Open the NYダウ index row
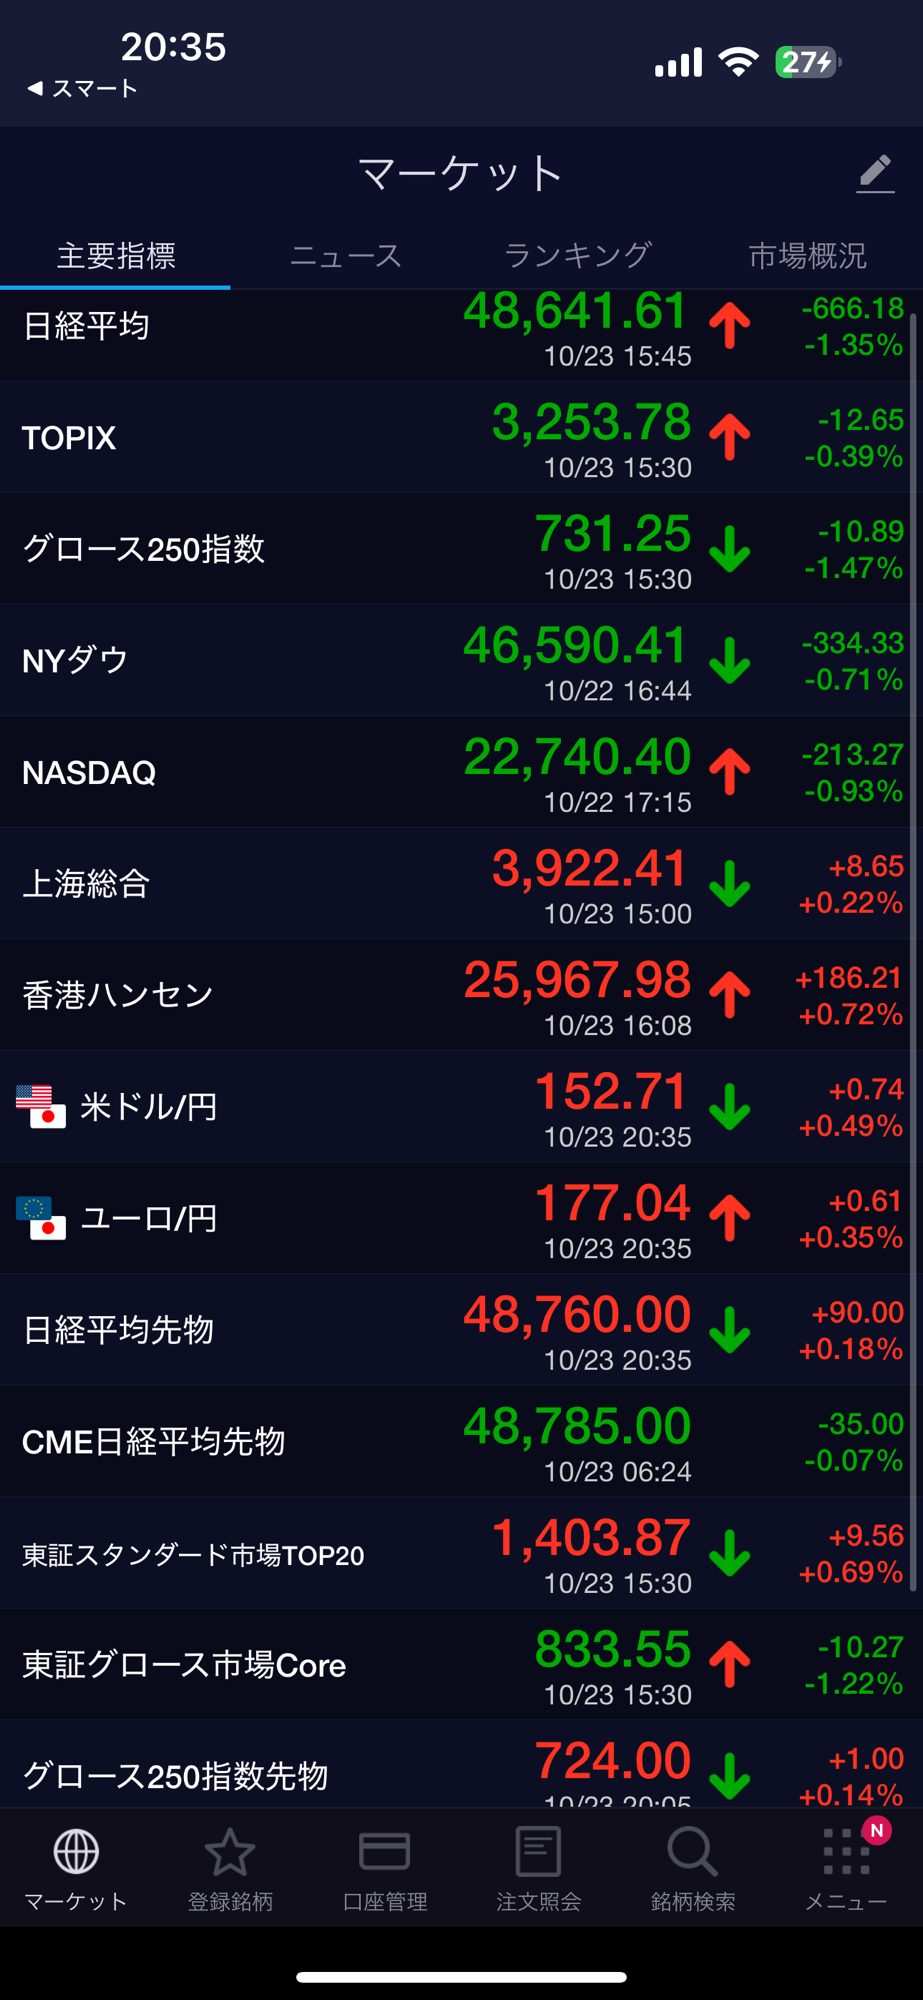Viewport: 923px width, 2000px height. click(x=76, y=660)
